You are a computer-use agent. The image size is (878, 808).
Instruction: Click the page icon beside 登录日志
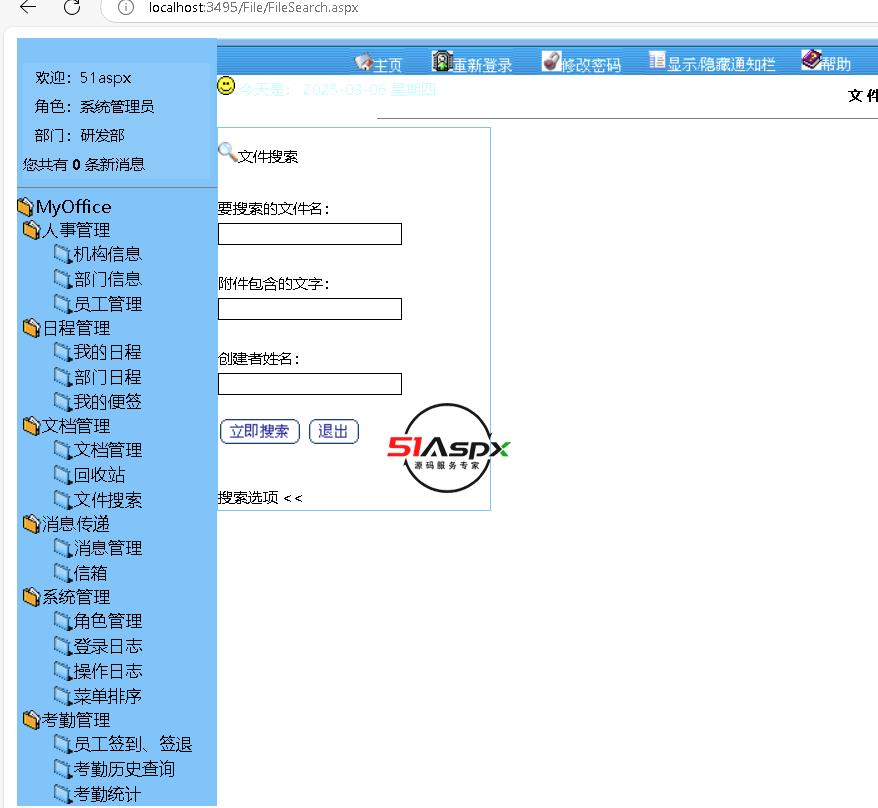tap(63, 646)
